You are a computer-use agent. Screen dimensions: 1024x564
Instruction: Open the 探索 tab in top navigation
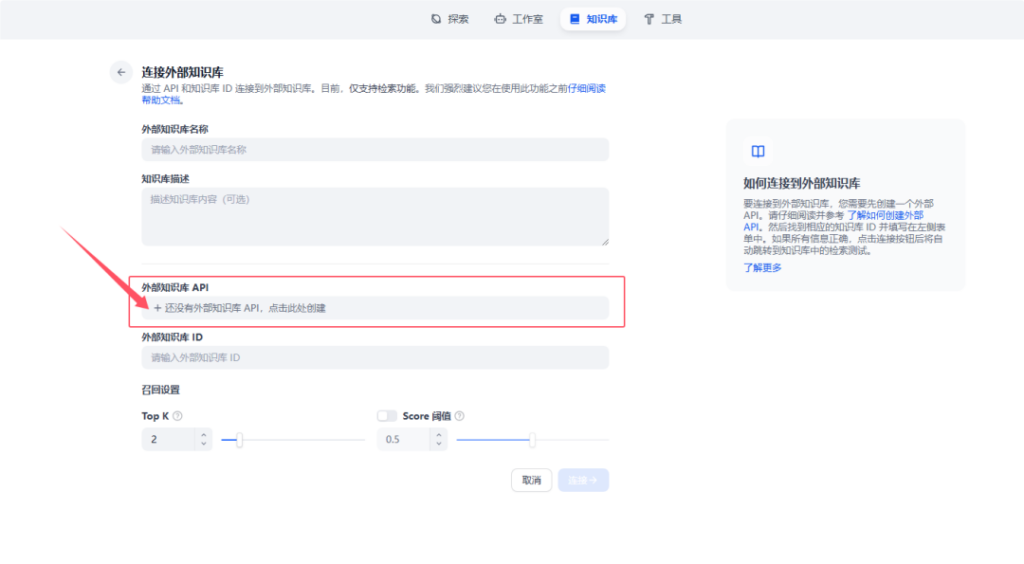click(449, 19)
